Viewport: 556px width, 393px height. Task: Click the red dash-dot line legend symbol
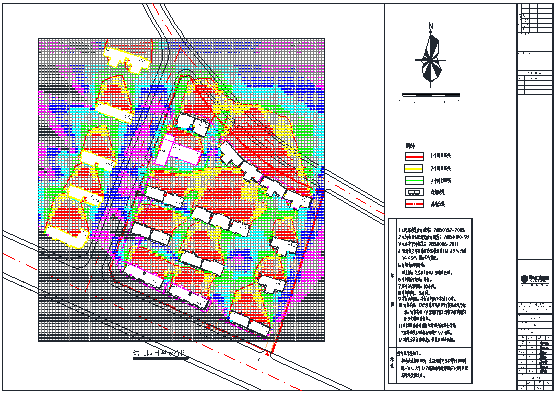pyautogui.click(x=414, y=204)
